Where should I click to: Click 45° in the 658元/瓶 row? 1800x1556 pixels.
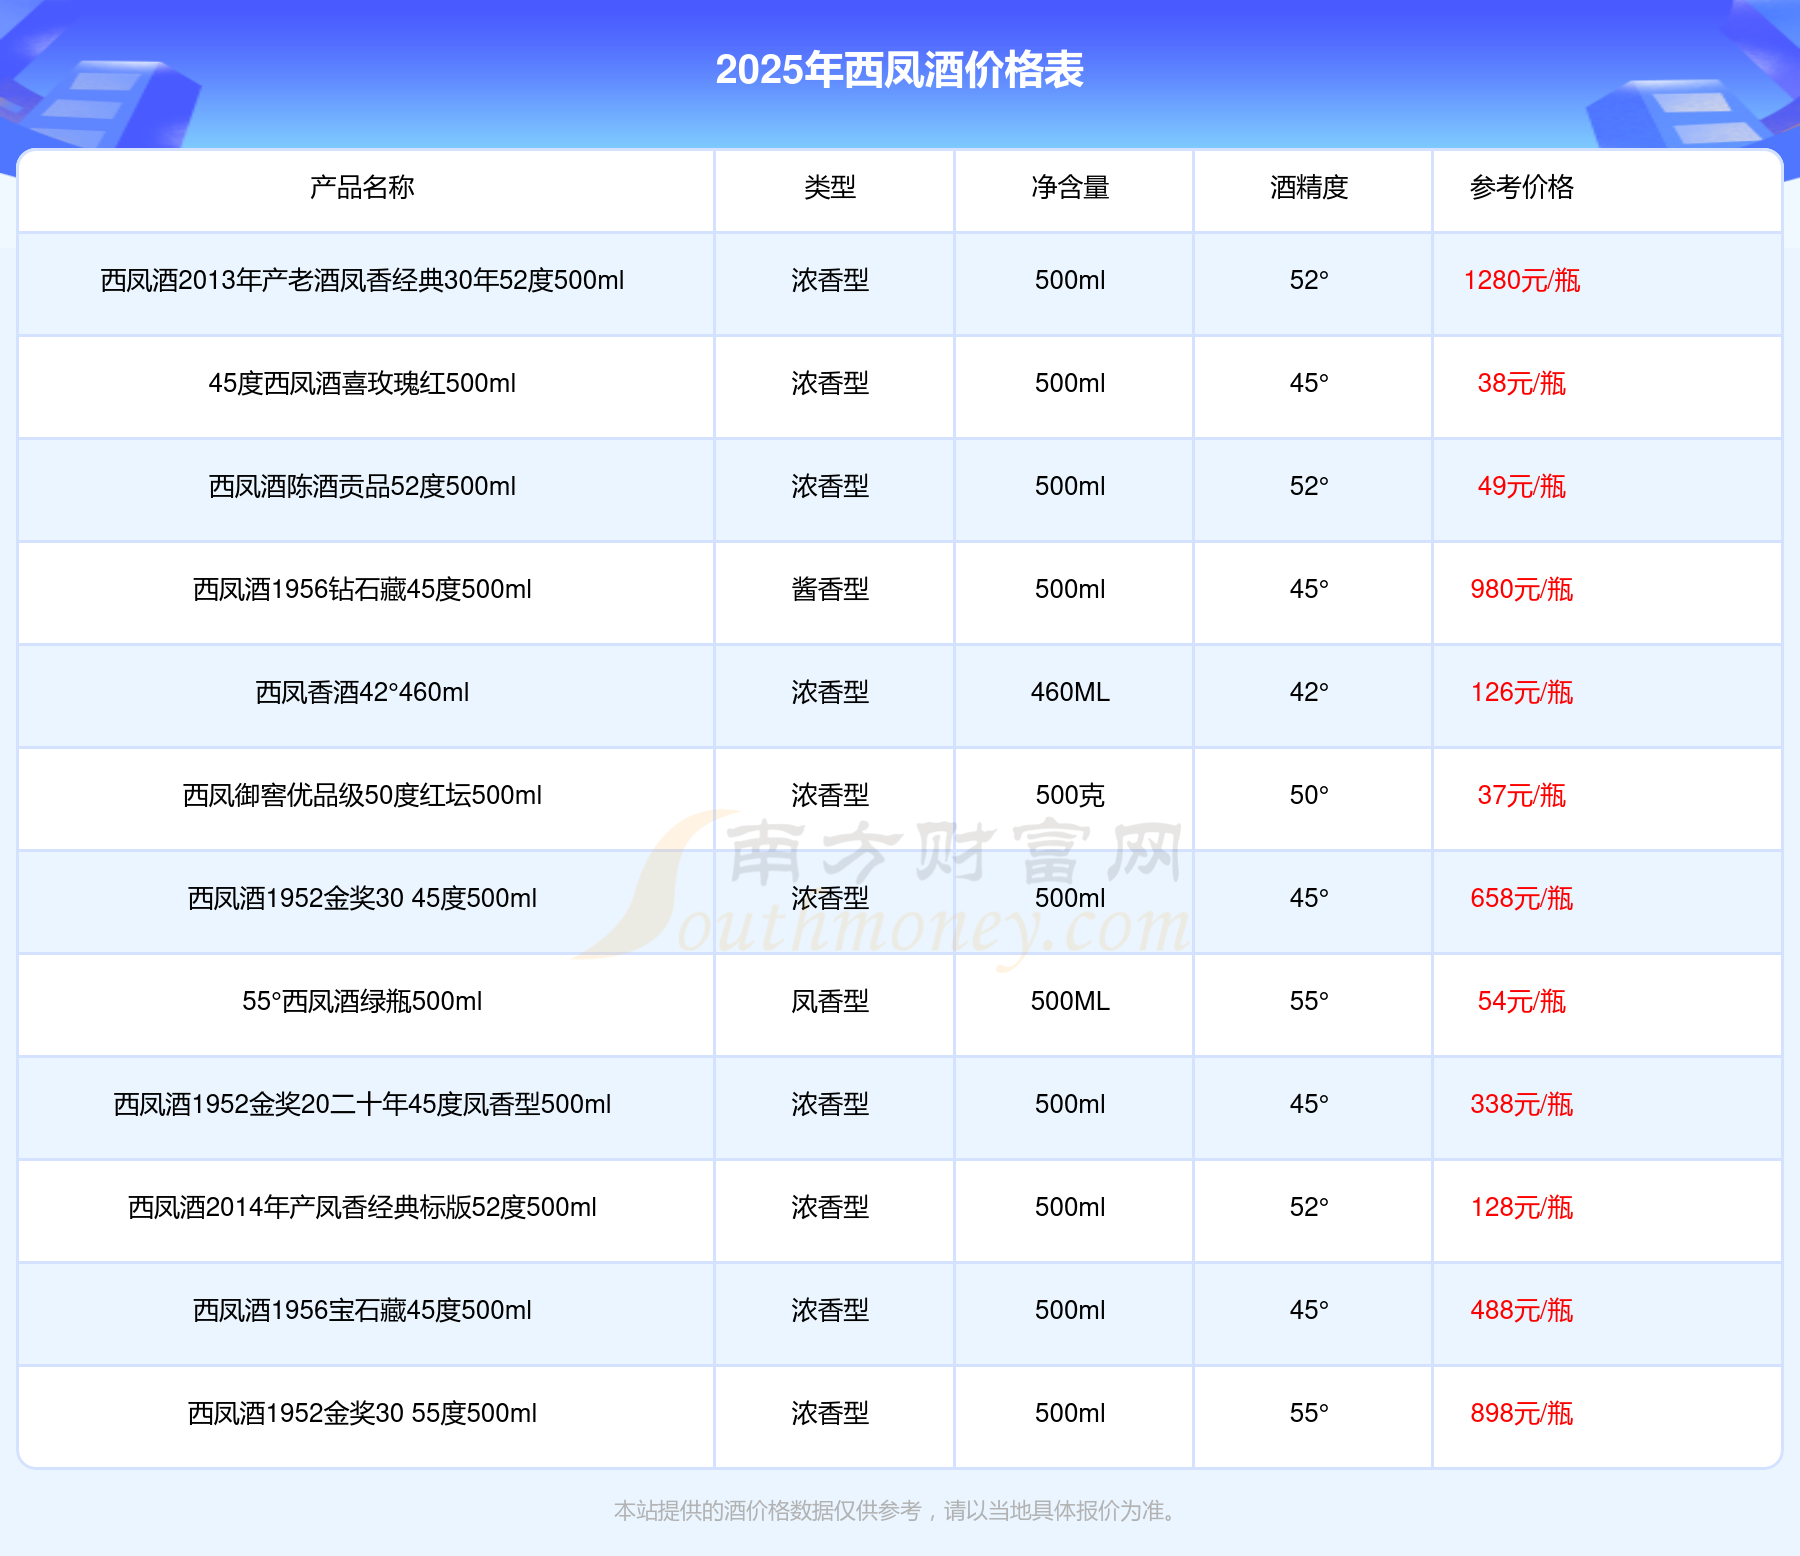click(1309, 898)
